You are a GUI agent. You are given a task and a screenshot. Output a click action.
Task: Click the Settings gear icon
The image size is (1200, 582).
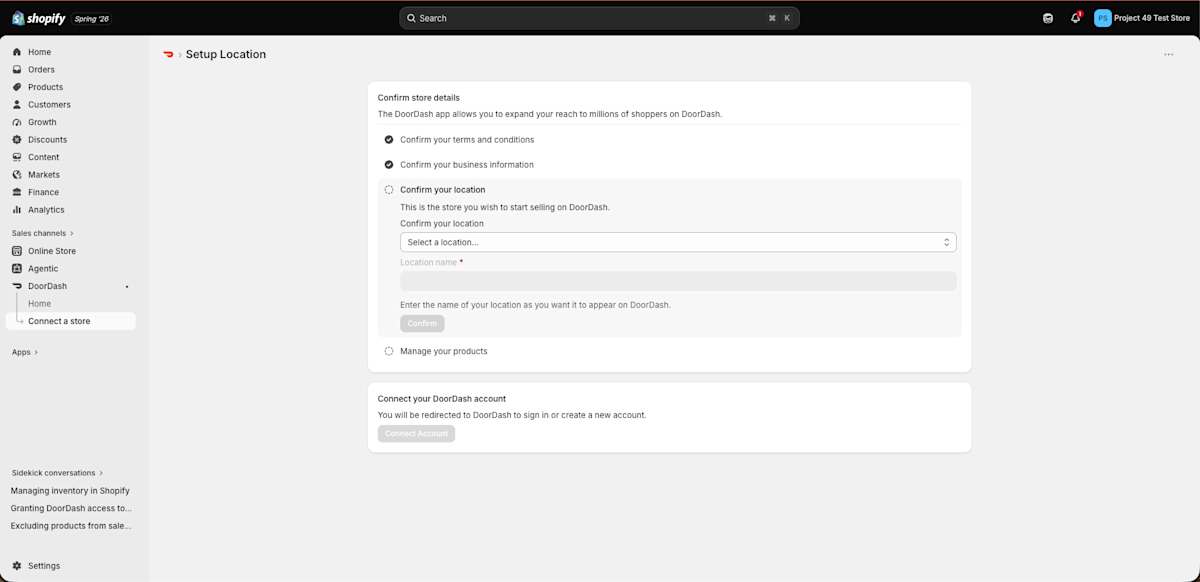coord(17,566)
